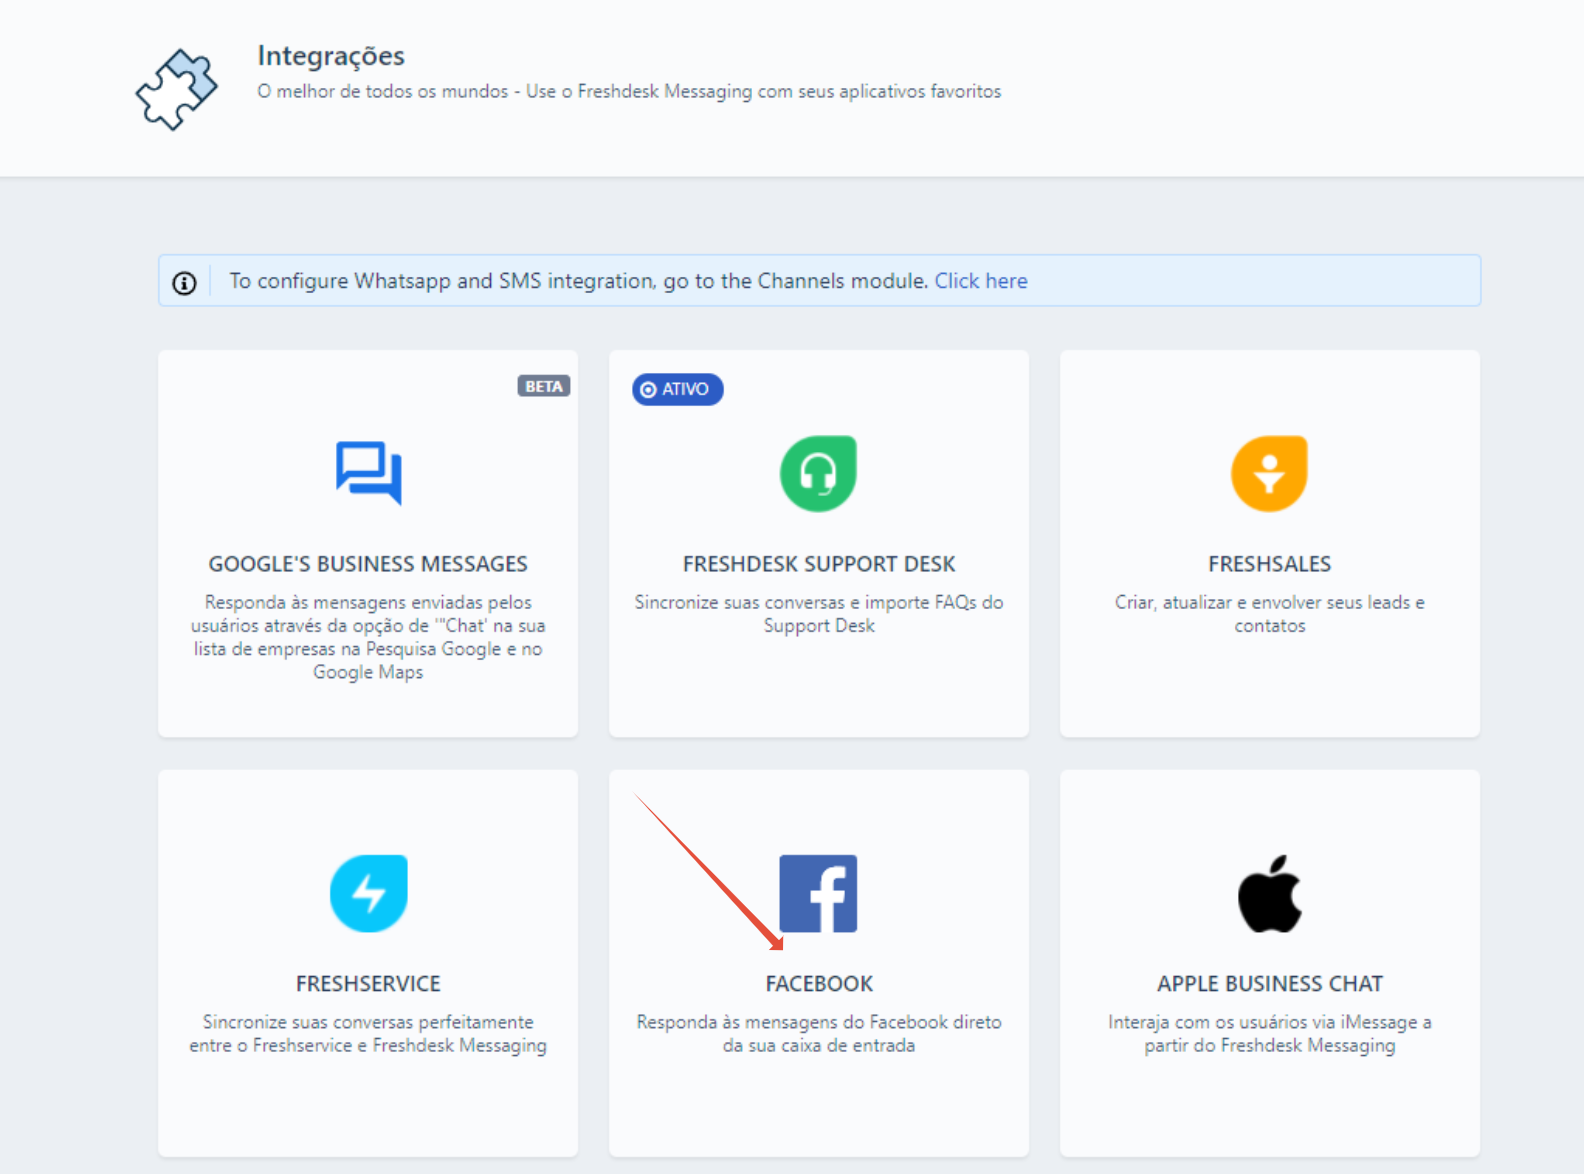Open the FRESHSALES title
The height and width of the screenshot is (1174, 1584).
click(x=1270, y=564)
